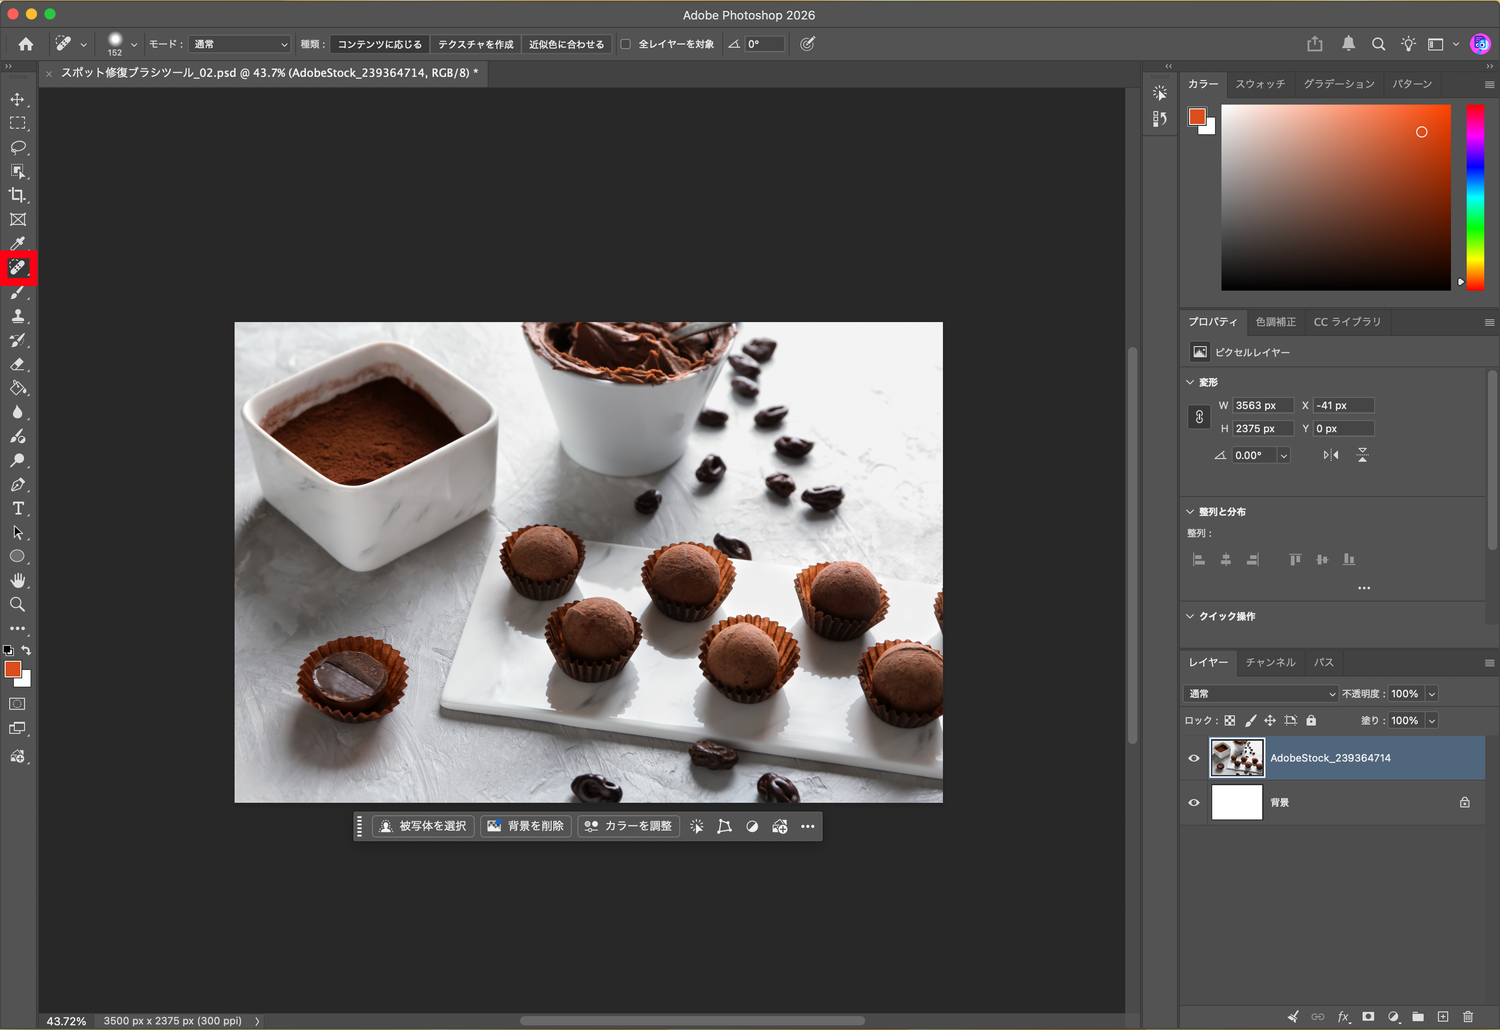Open the 塗り 100% dropdown arrow
This screenshot has height=1030, width=1500.
1432,720
